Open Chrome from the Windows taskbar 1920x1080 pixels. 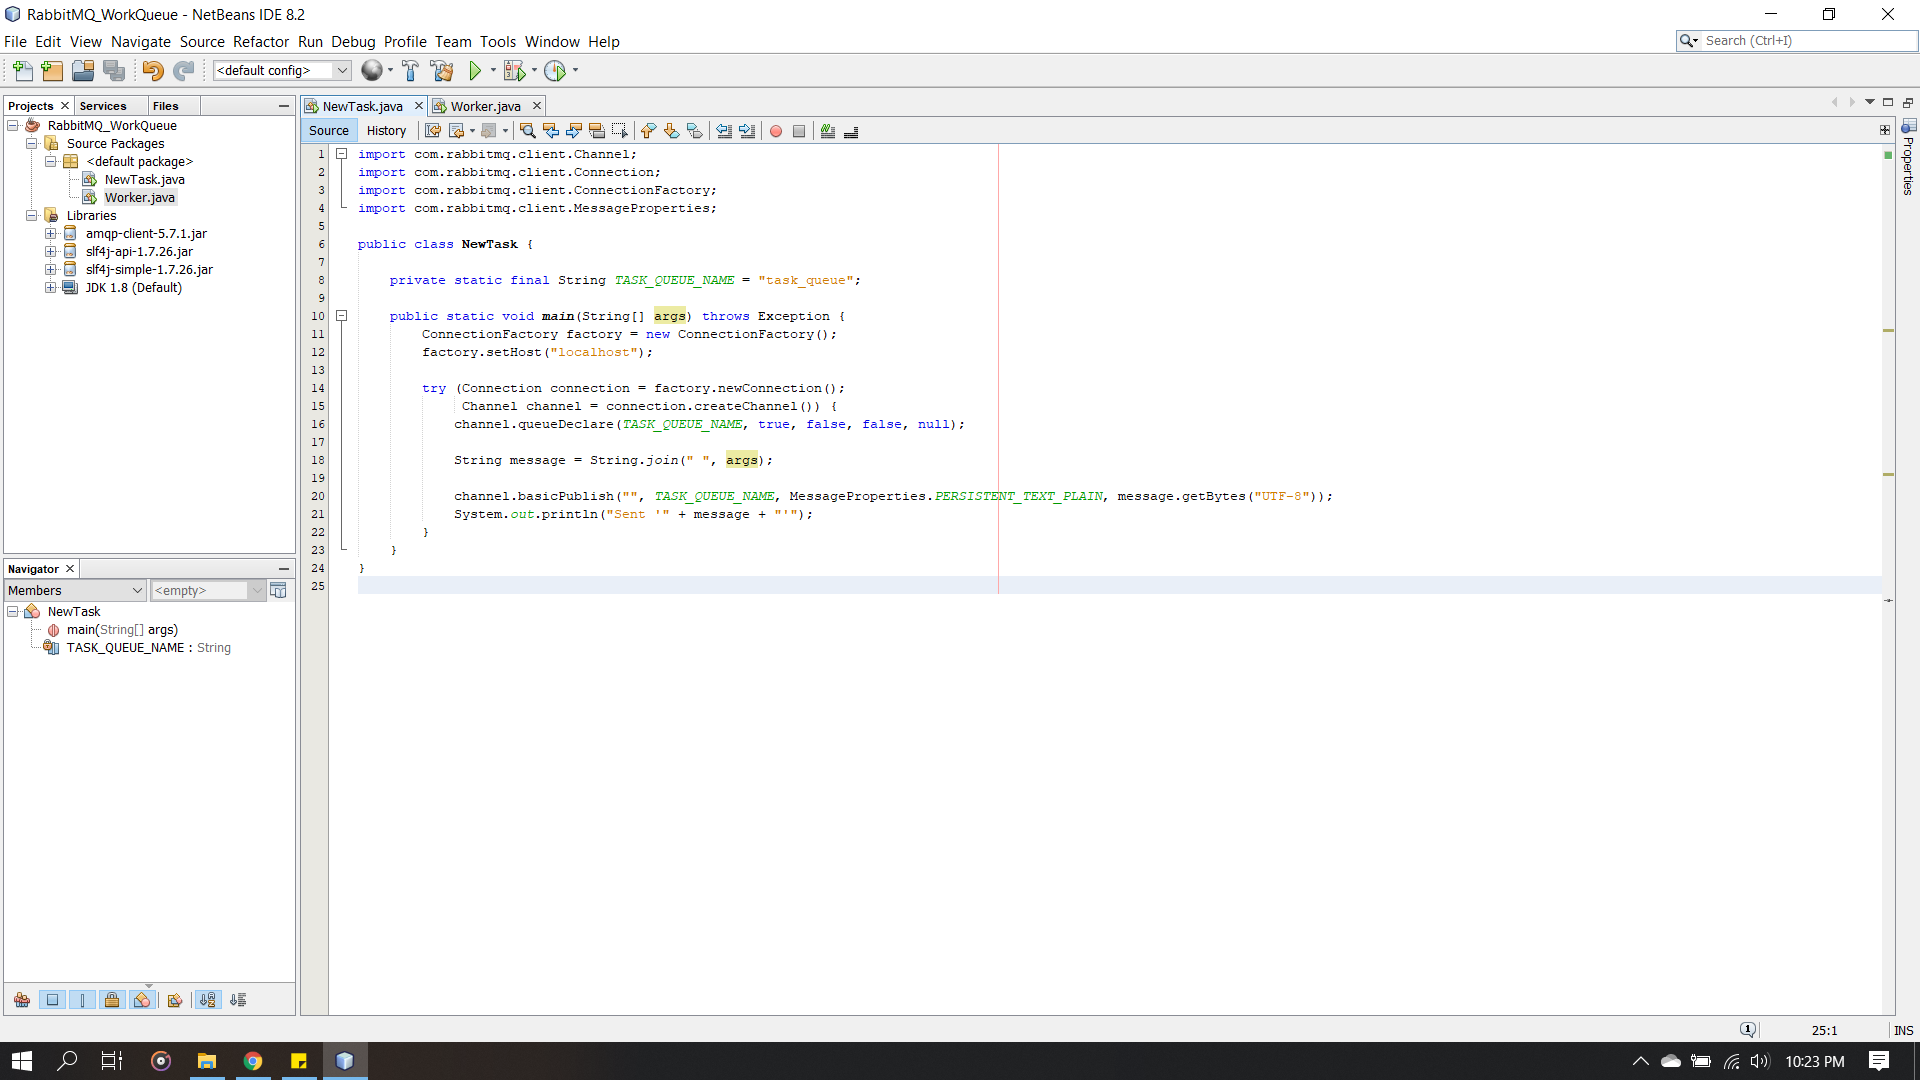tap(253, 1061)
